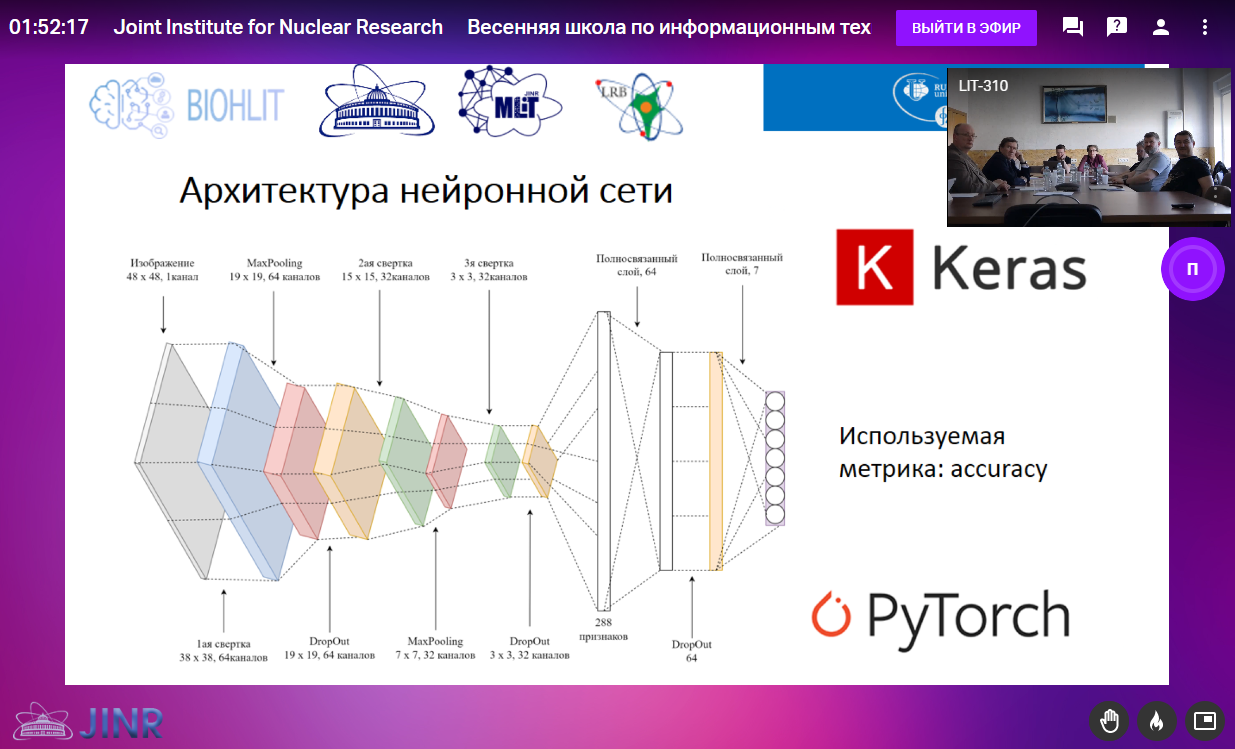This screenshot has height=749, width=1235.
Task: Raise your hand using the hand icon
Action: point(1109,720)
